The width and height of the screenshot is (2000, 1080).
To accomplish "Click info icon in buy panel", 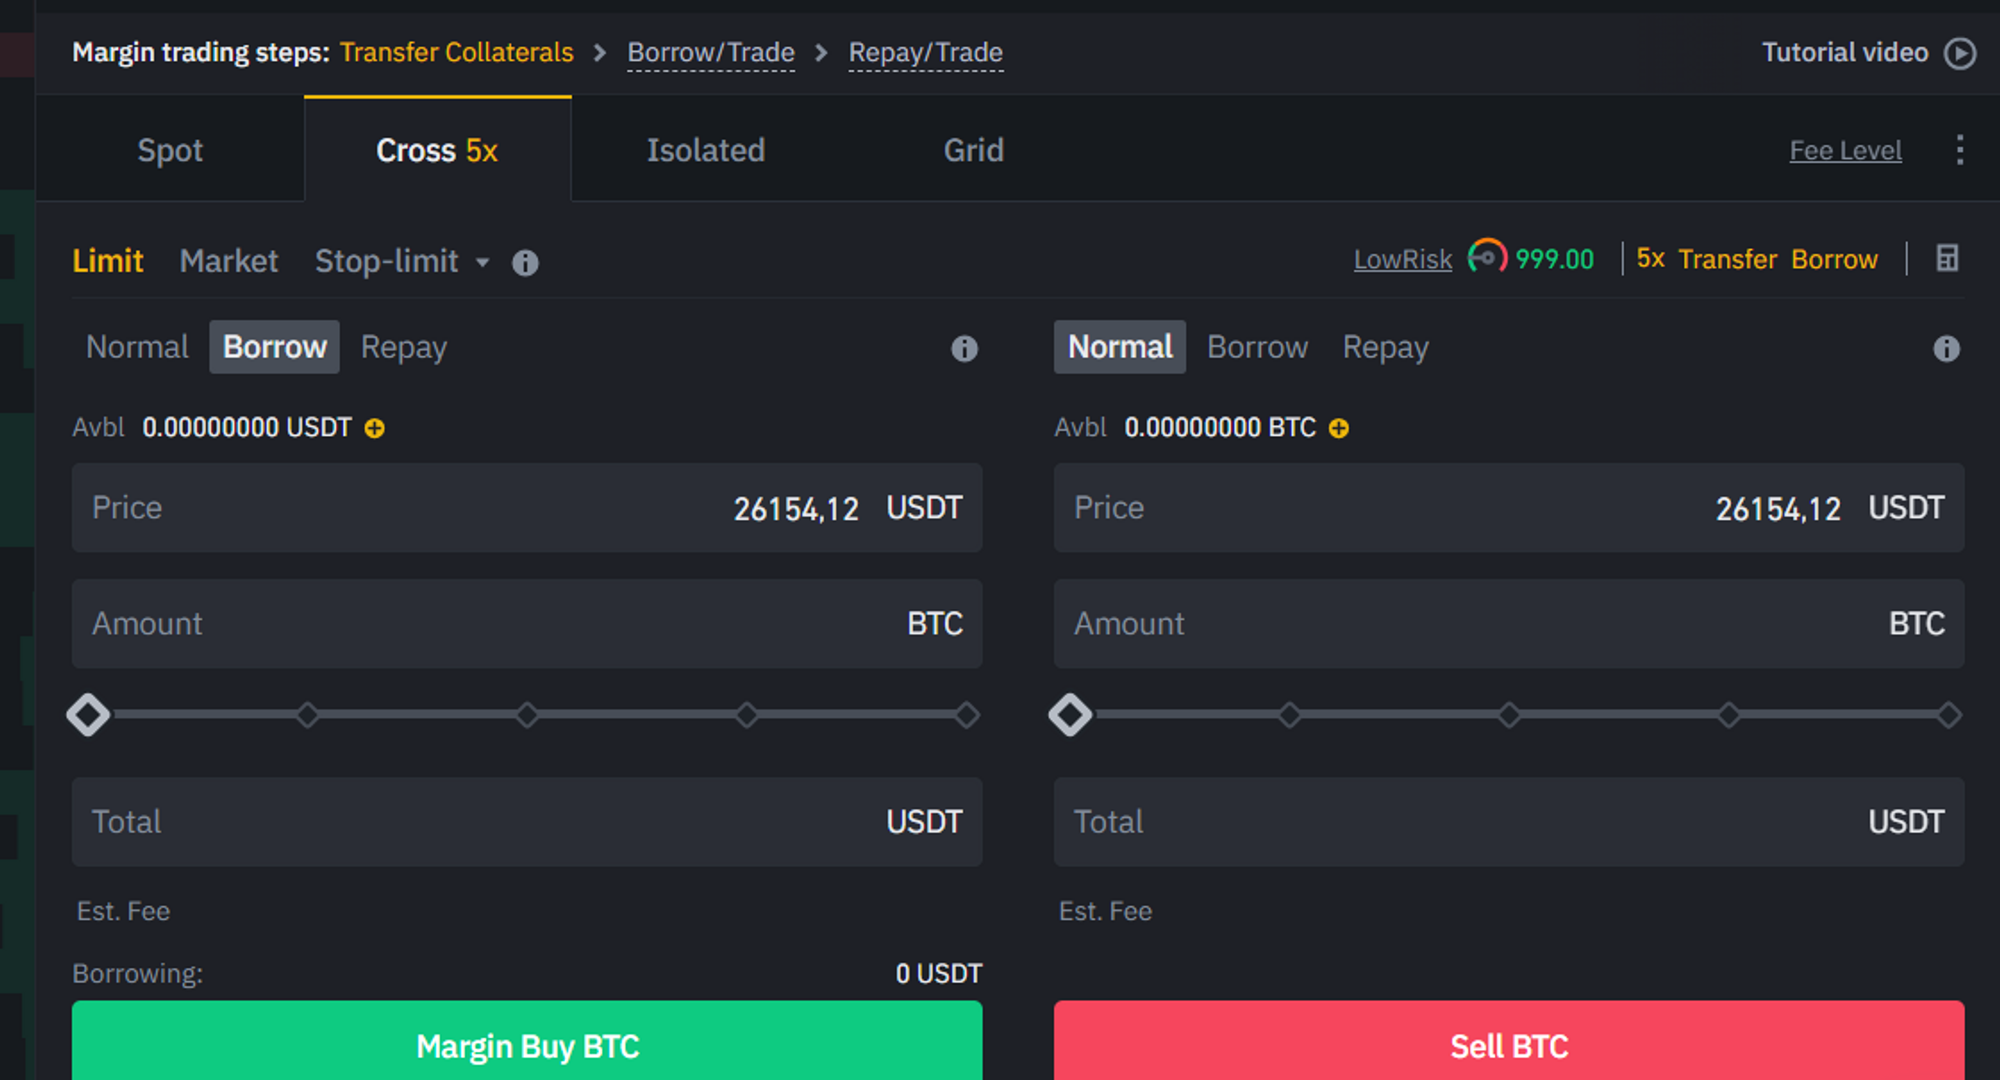I will [x=964, y=349].
